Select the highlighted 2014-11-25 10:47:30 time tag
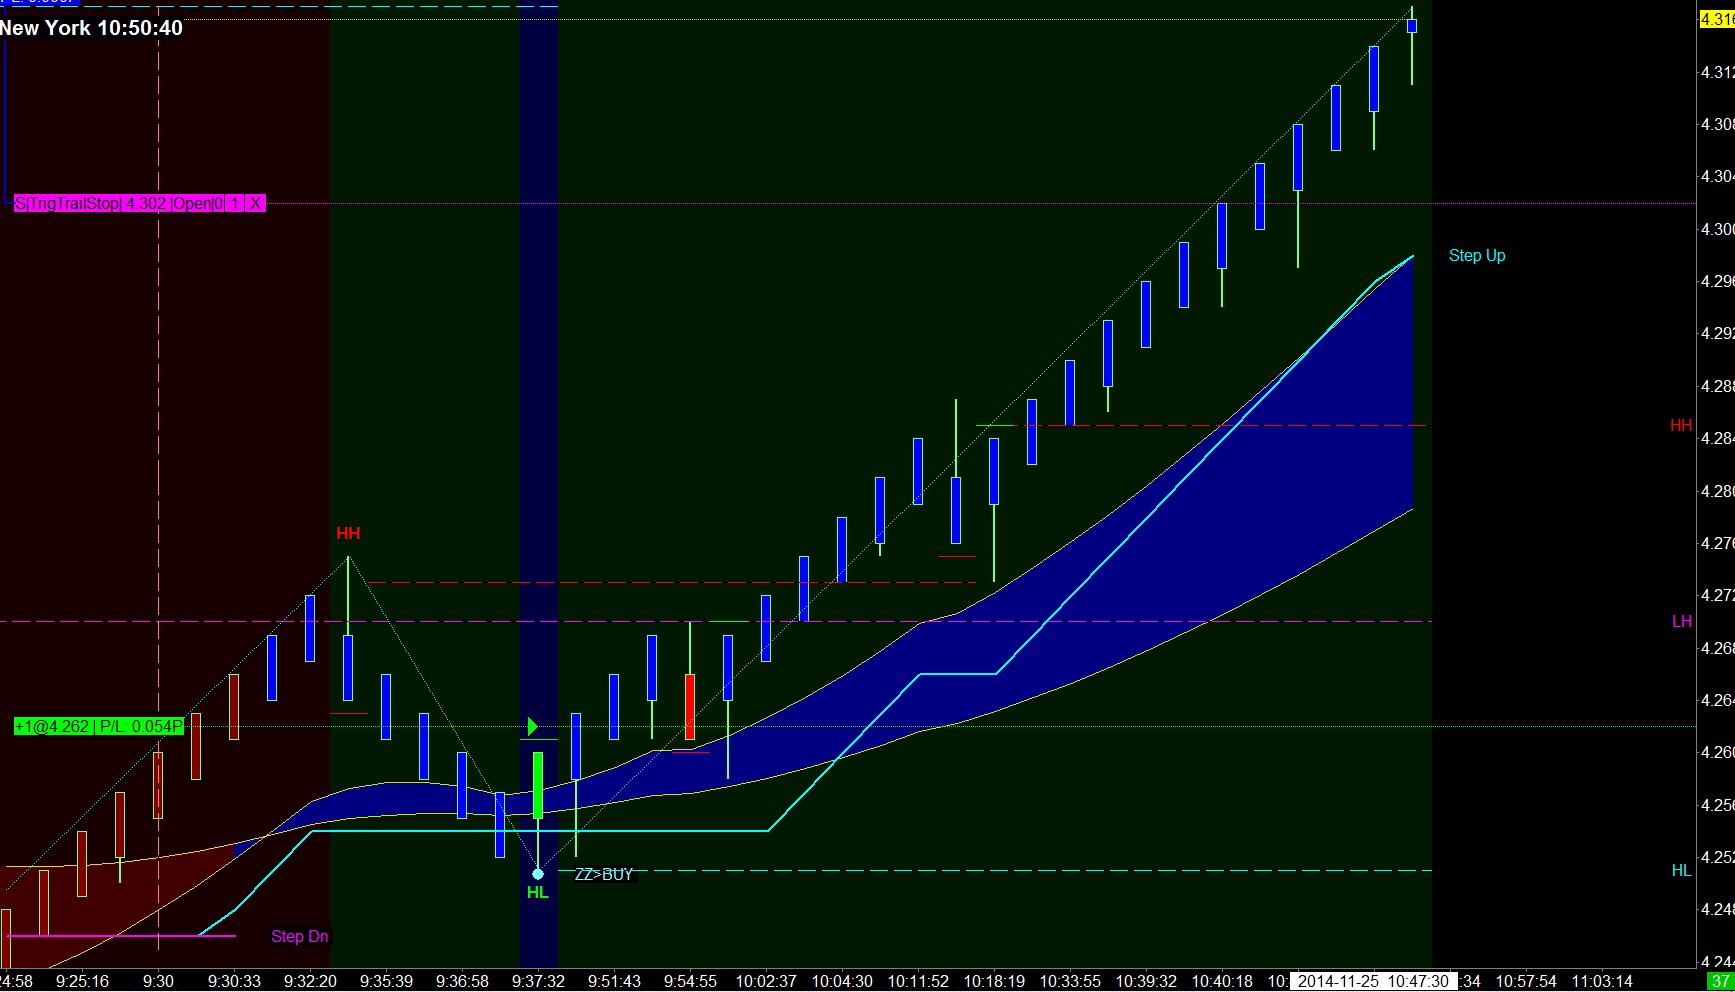 (x=1373, y=982)
